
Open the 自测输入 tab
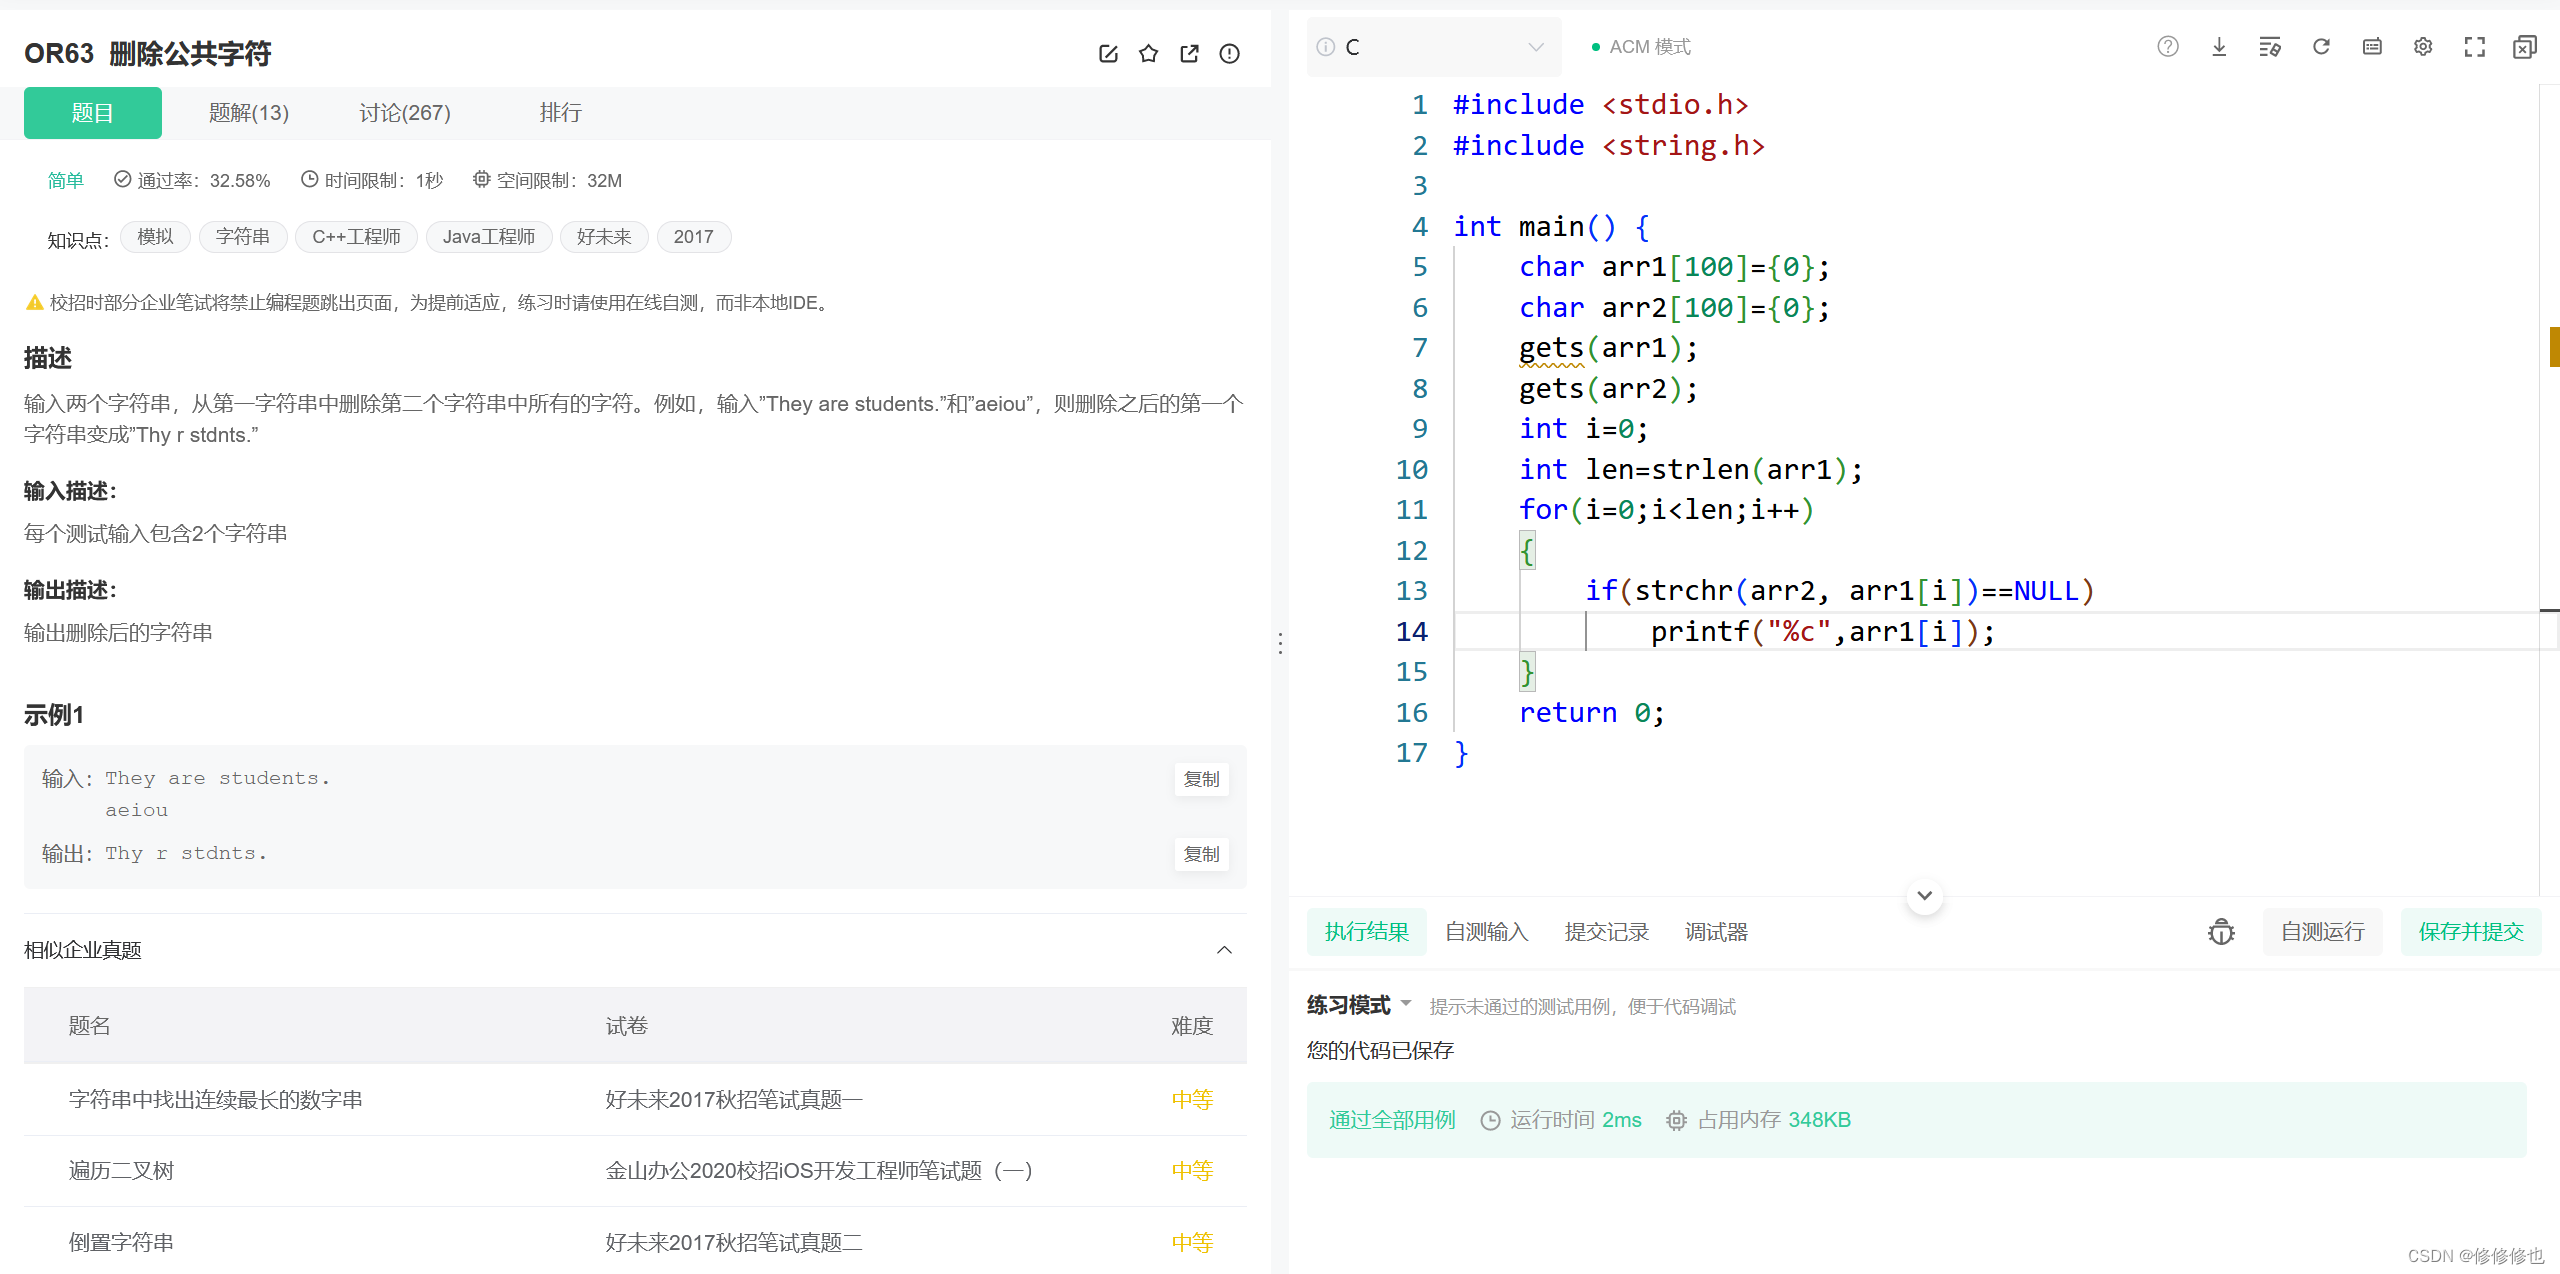click(x=1486, y=932)
